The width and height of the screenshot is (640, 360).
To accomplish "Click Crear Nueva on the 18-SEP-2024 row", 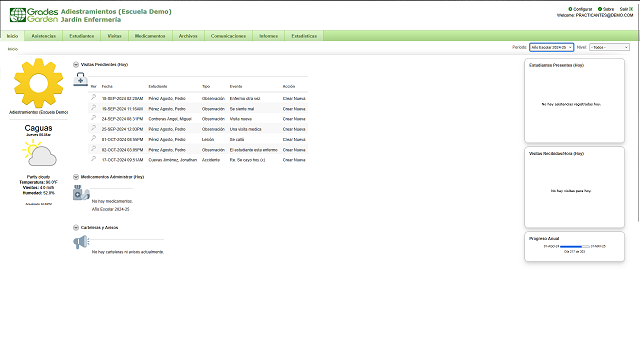I will coord(294,99).
